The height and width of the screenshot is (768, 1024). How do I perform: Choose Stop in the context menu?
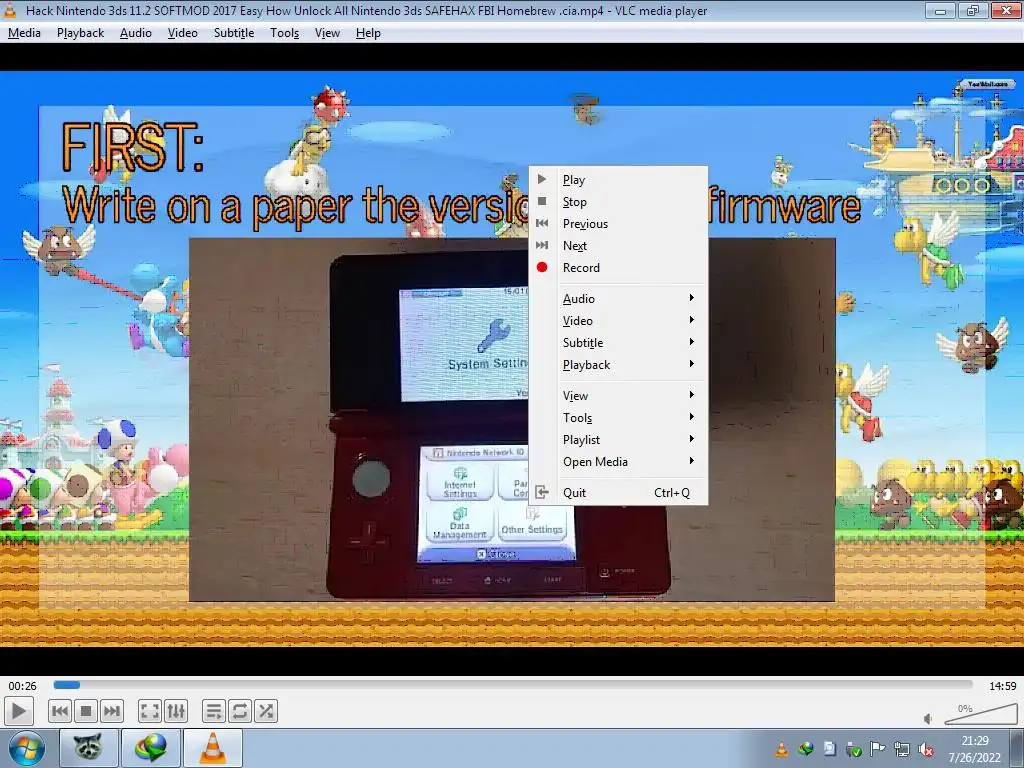click(618, 202)
